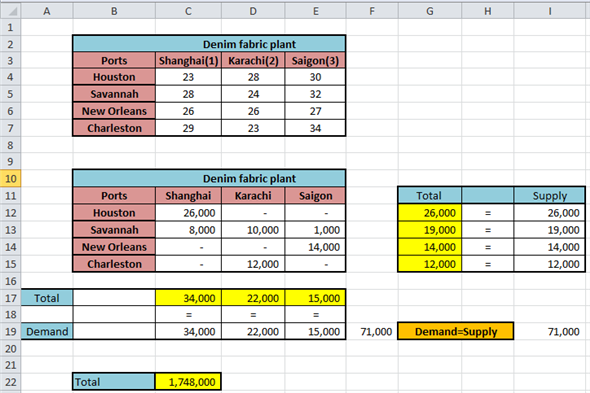Click Houston-Saigon cost cell '30'
590x393 pixels.
point(315,77)
